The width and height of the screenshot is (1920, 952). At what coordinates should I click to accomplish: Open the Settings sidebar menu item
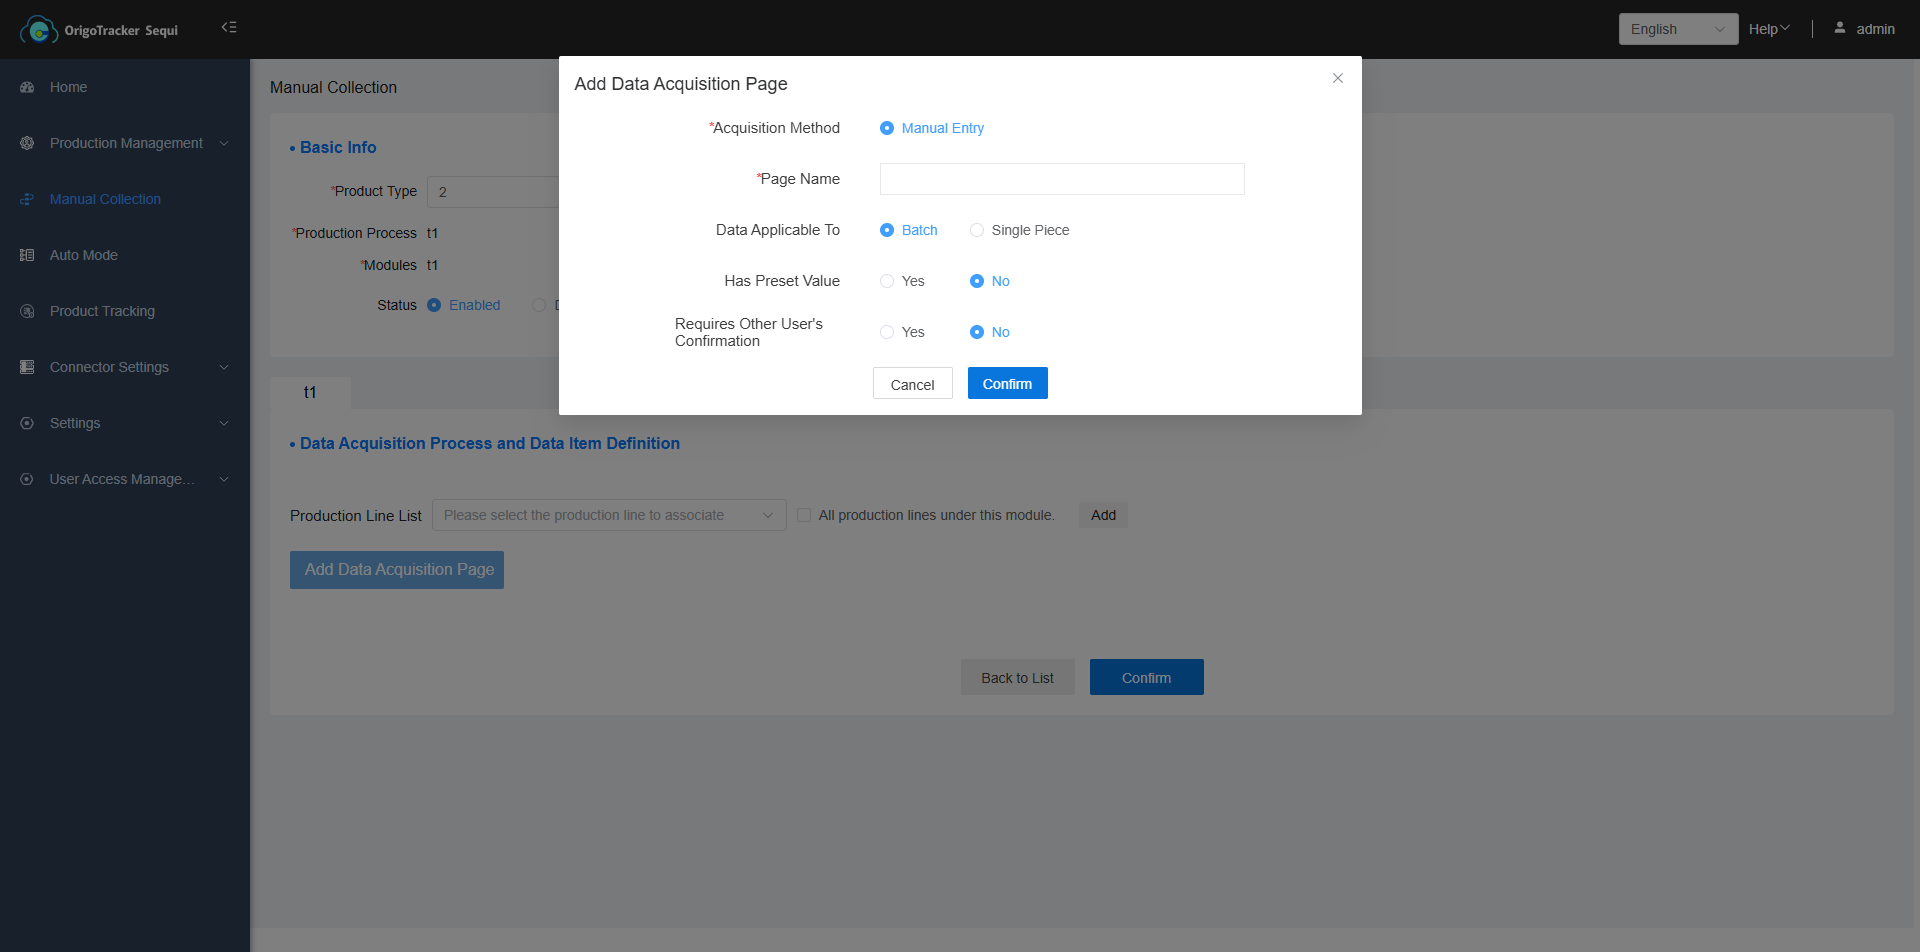tap(75, 424)
